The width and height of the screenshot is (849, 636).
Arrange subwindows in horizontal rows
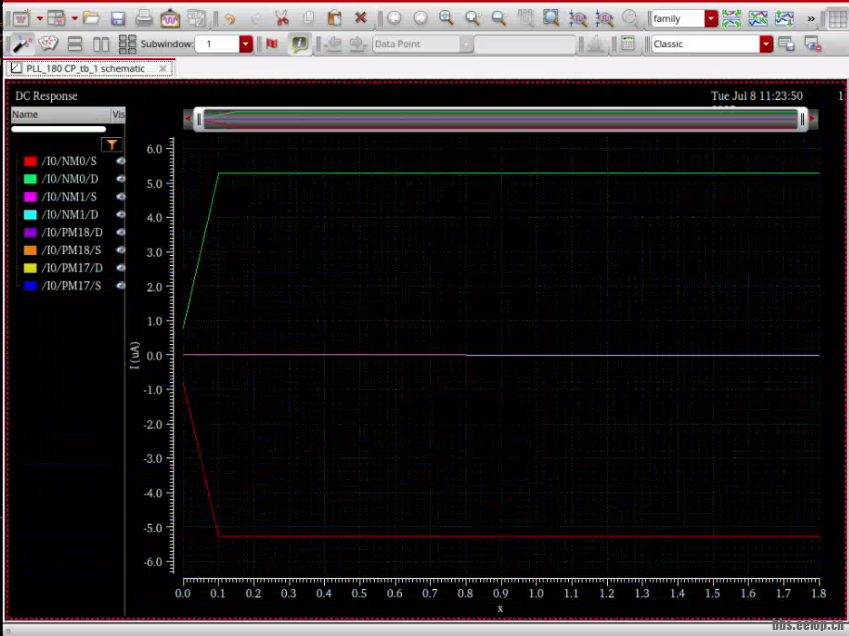tap(75, 44)
